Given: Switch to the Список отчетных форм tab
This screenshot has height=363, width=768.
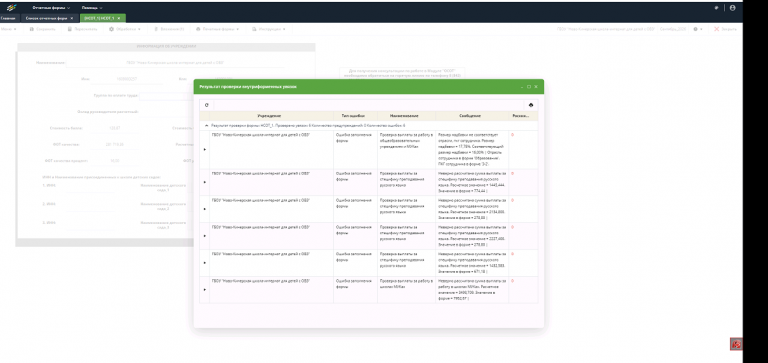Looking at the screenshot, I should pyautogui.click(x=47, y=18).
